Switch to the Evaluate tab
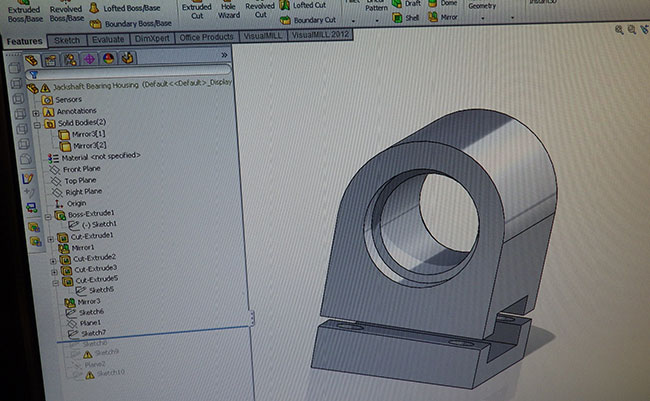 pyautogui.click(x=108, y=39)
